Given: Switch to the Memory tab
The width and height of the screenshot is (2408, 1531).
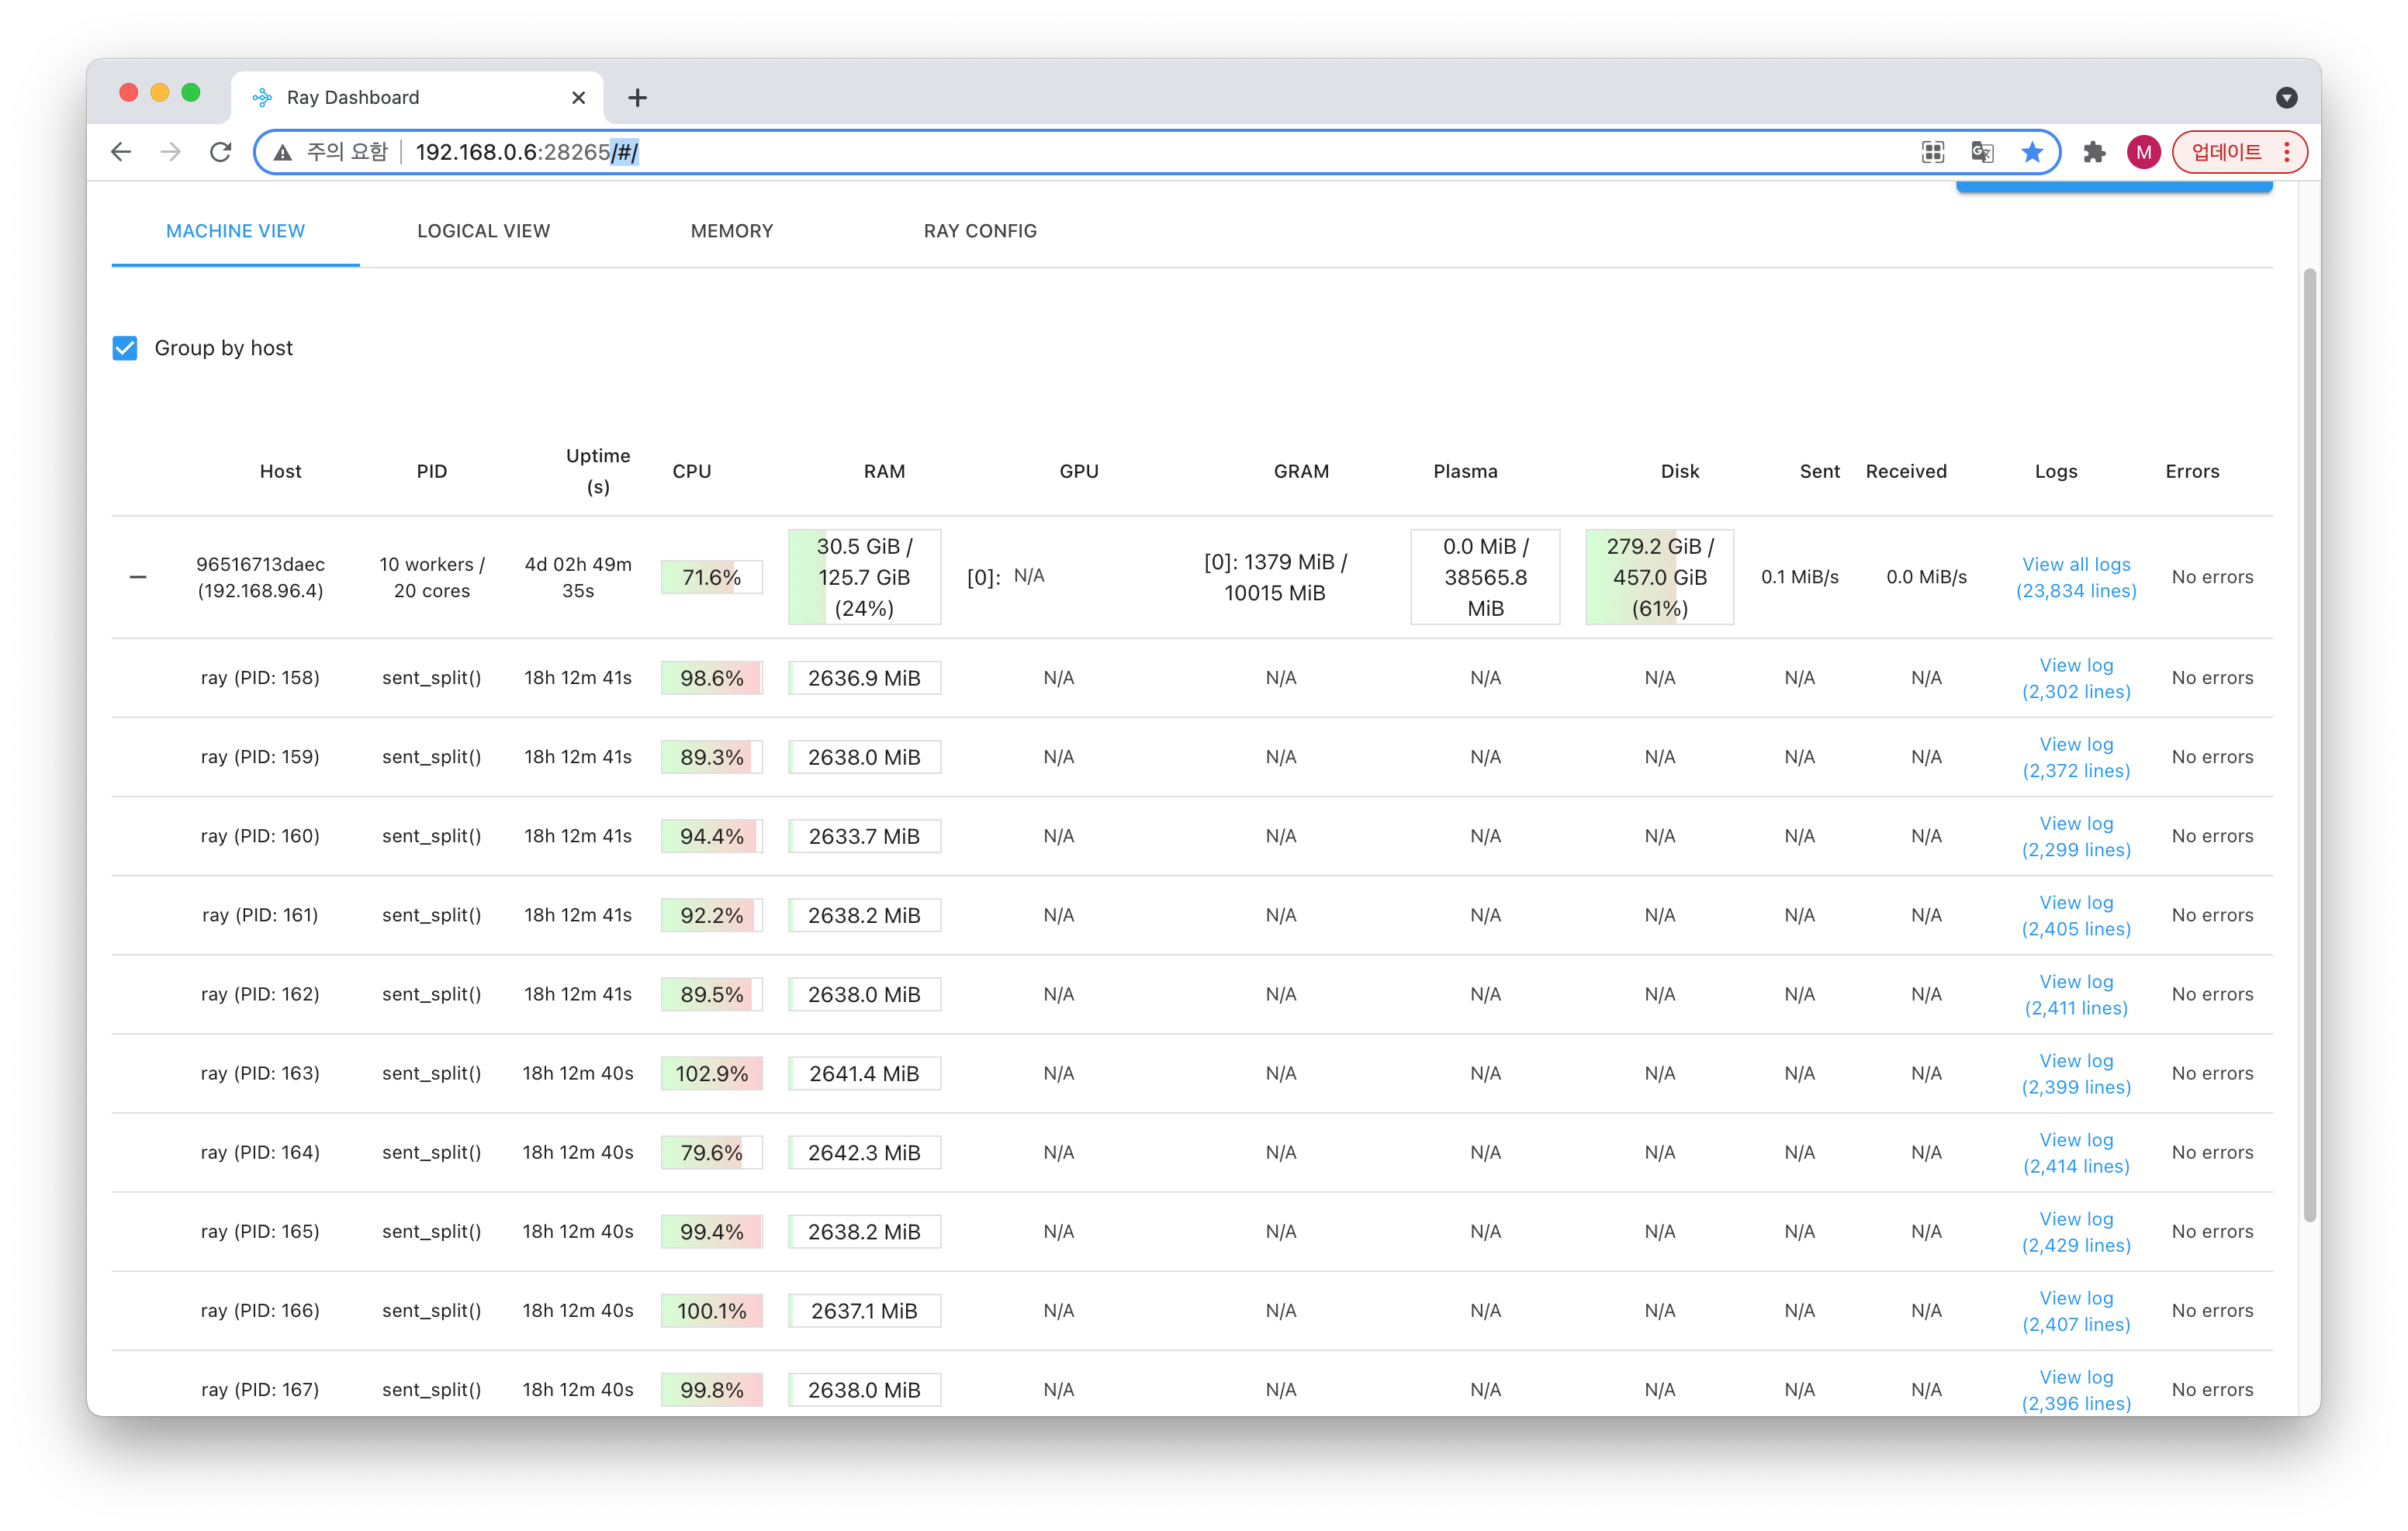Looking at the screenshot, I should coord(731,231).
